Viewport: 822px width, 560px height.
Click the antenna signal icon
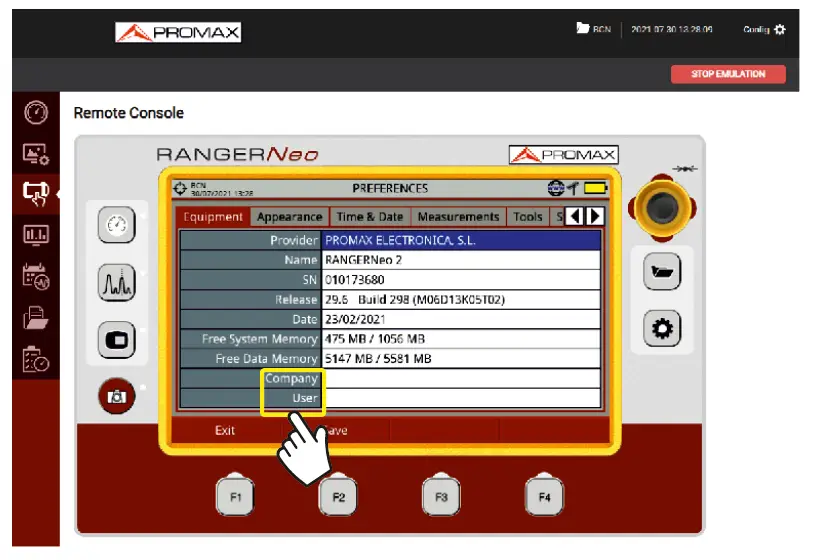click(x=572, y=188)
